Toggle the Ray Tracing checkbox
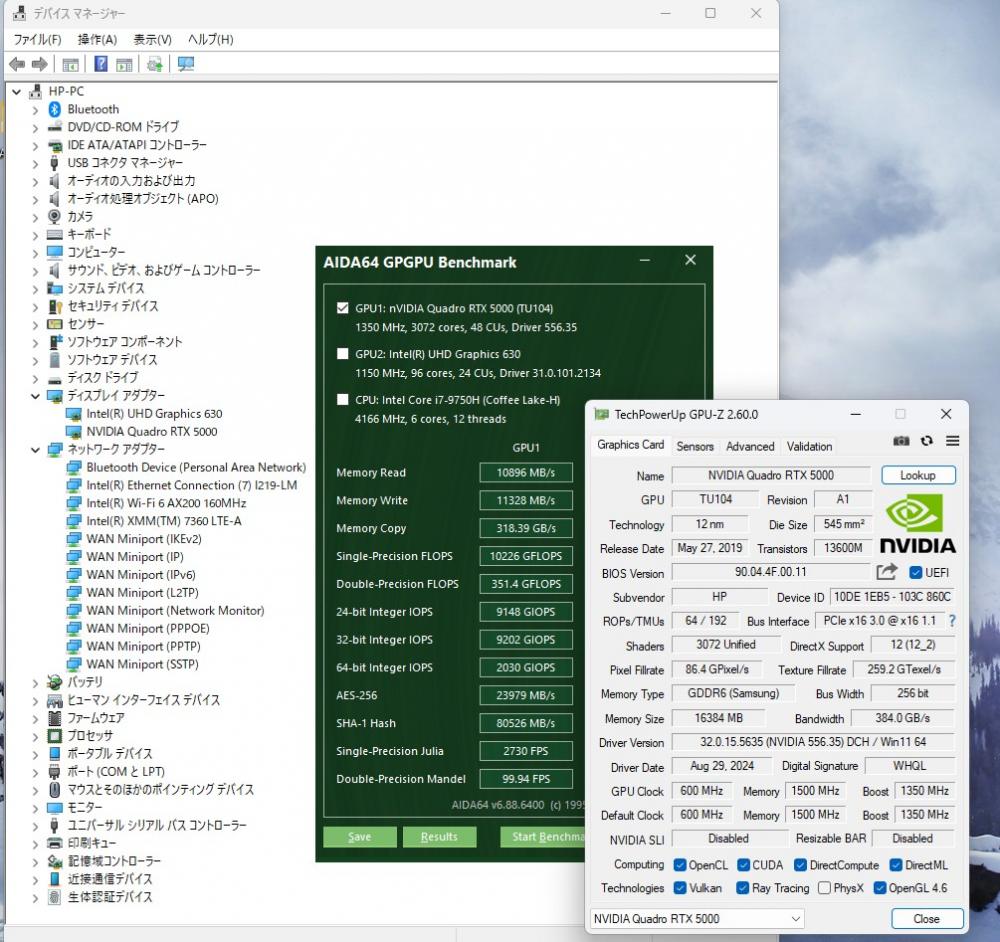This screenshot has width=1000, height=942. pos(742,888)
